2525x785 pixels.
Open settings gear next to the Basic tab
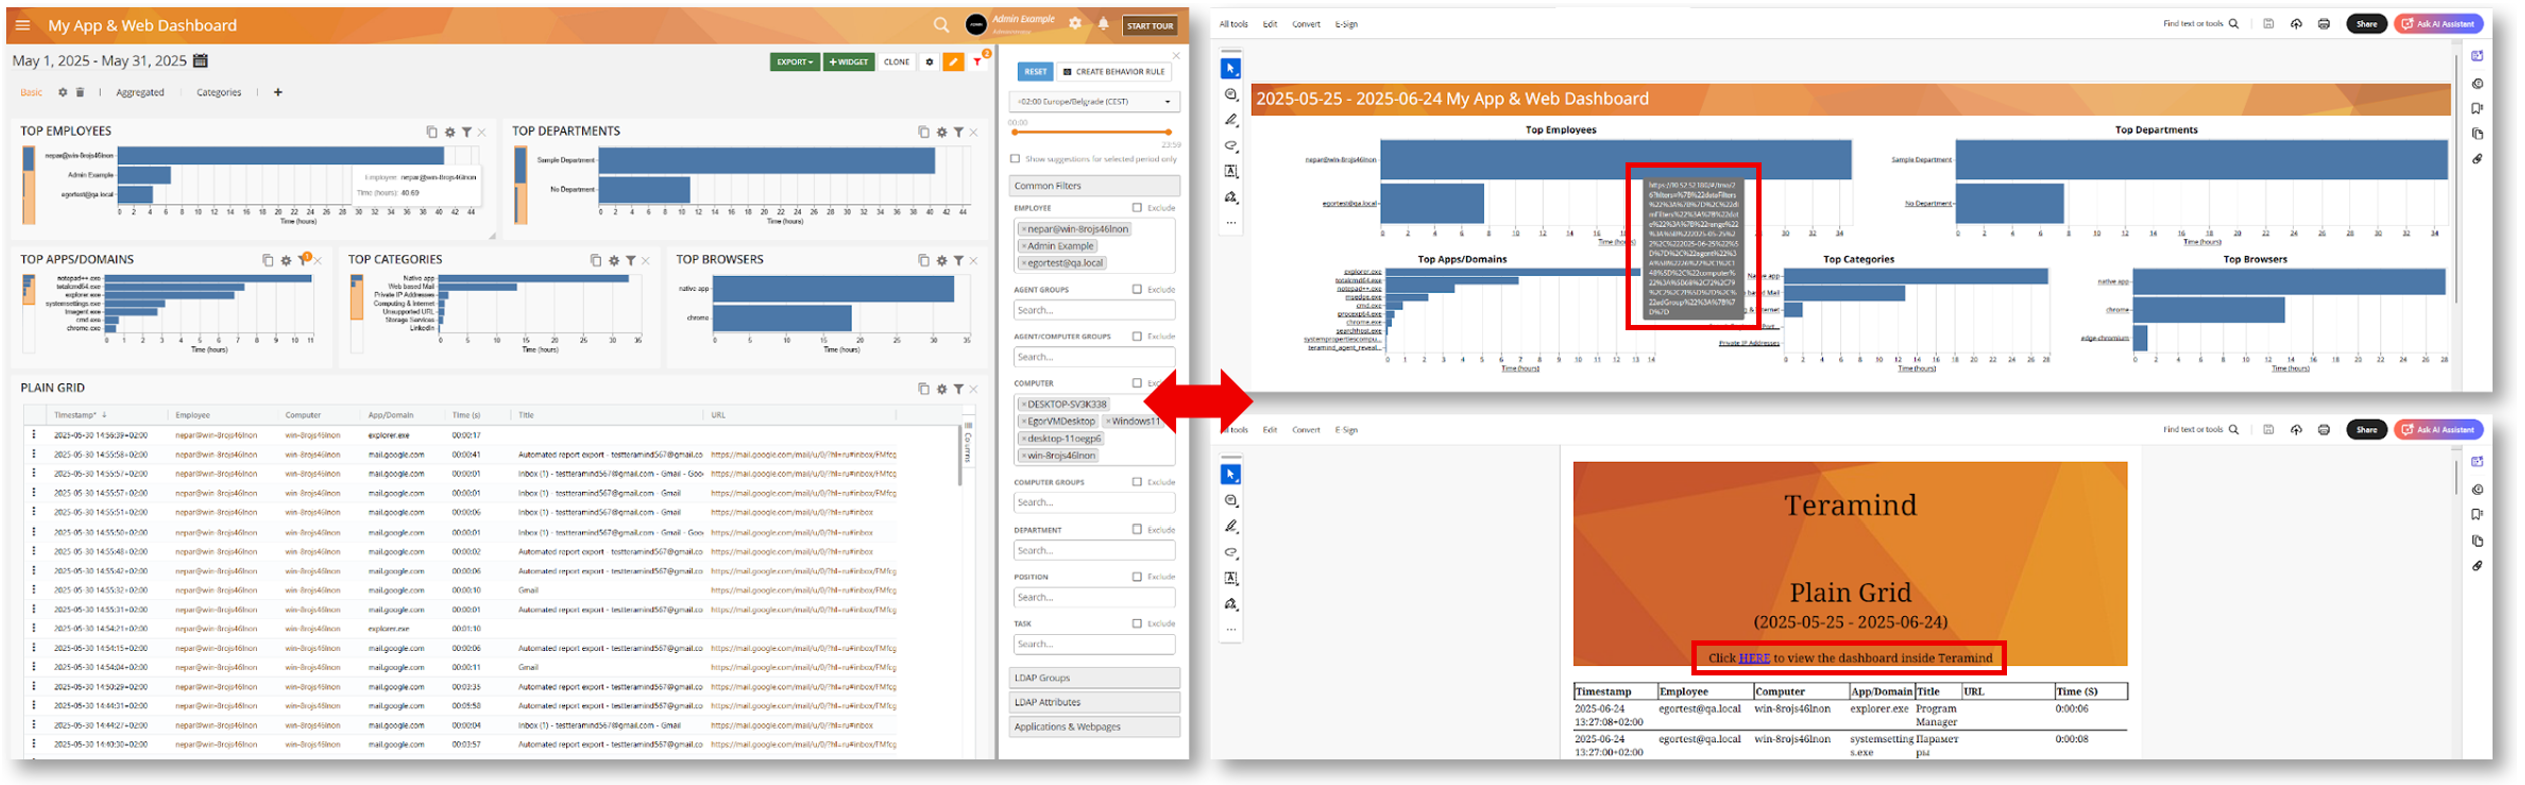click(62, 92)
